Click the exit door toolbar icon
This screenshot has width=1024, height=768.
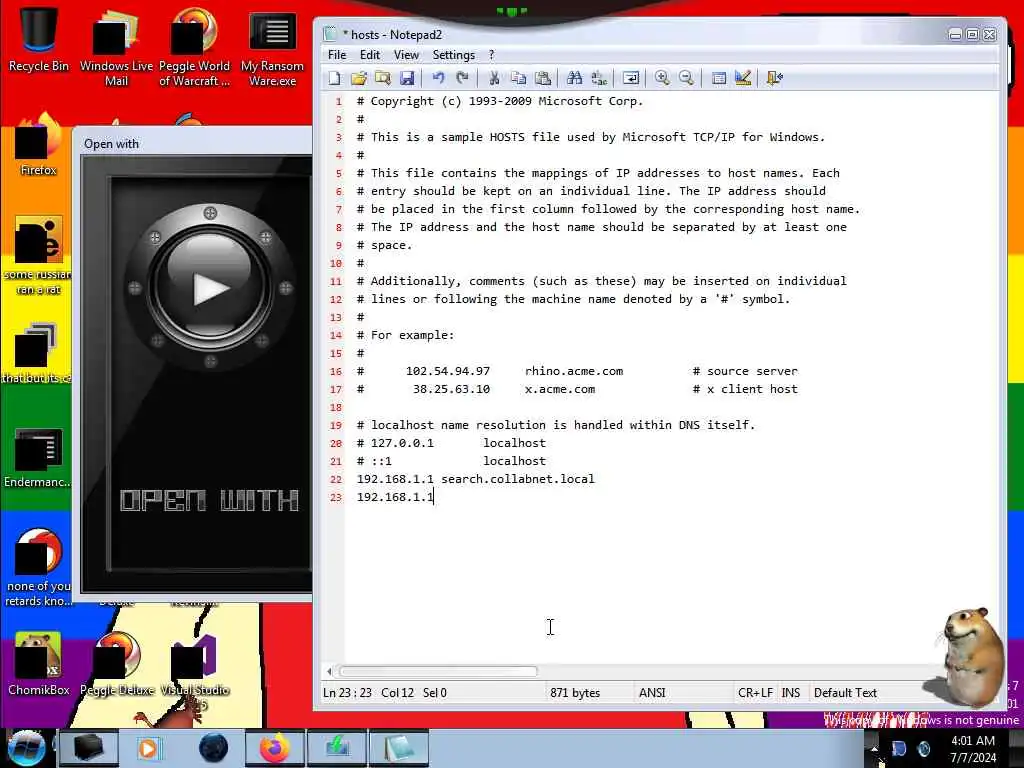775,78
